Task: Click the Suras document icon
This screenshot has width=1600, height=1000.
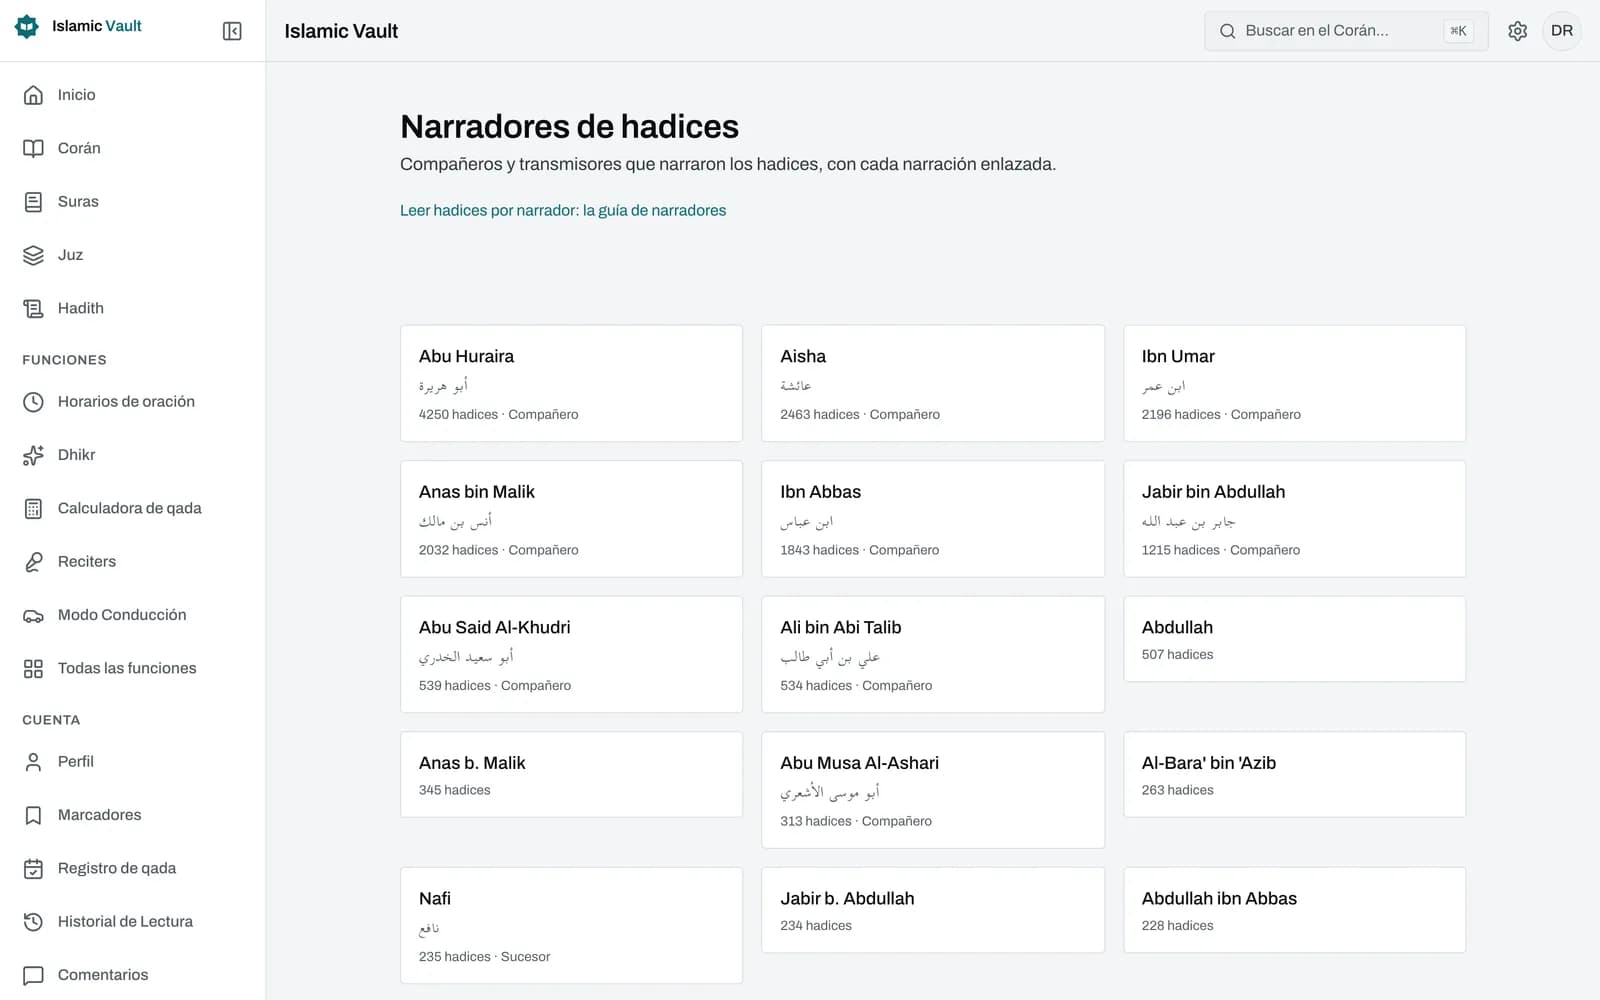Action: click(33, 202)
